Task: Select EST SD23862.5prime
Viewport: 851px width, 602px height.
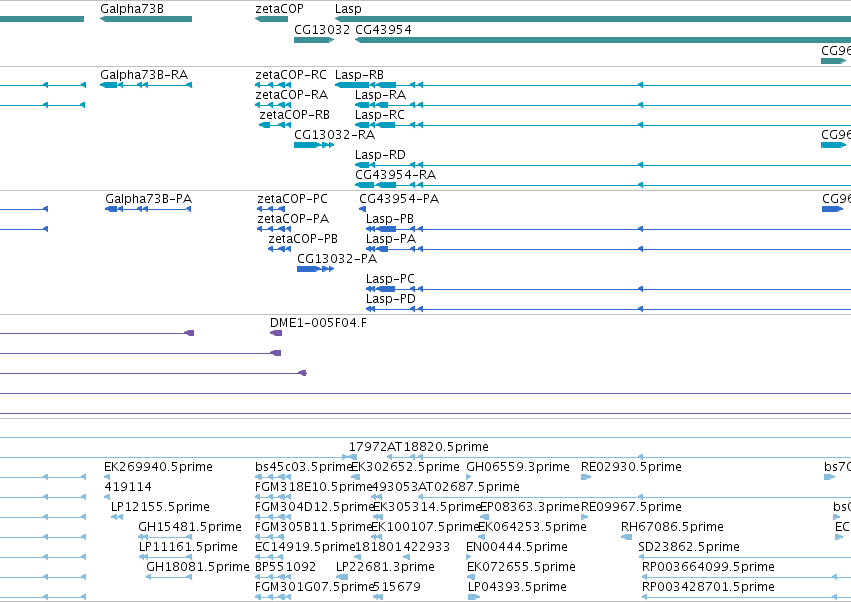Action: click(689, 547)
